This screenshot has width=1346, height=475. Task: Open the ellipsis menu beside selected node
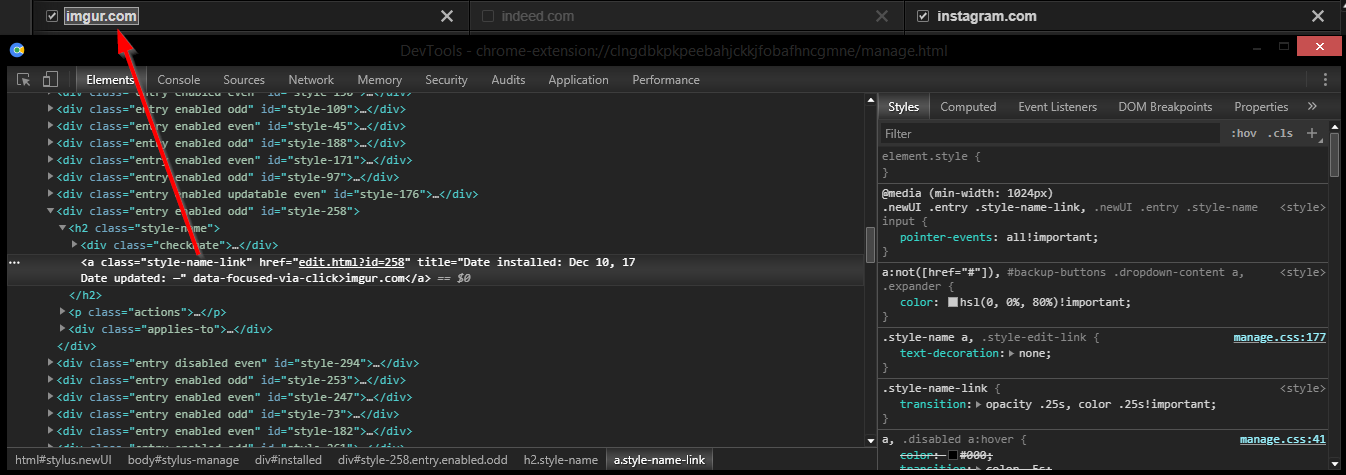(14, 261)
